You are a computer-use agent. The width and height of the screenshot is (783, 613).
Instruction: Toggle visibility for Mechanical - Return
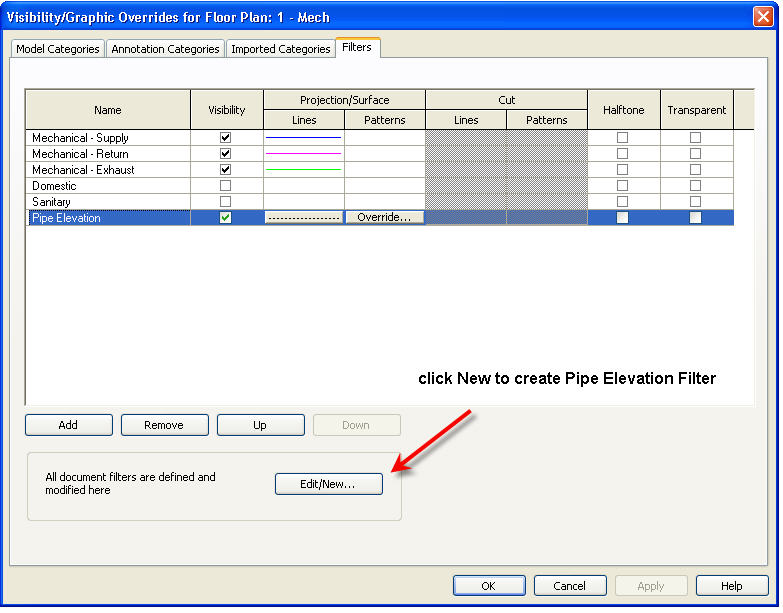click(226, 153)
